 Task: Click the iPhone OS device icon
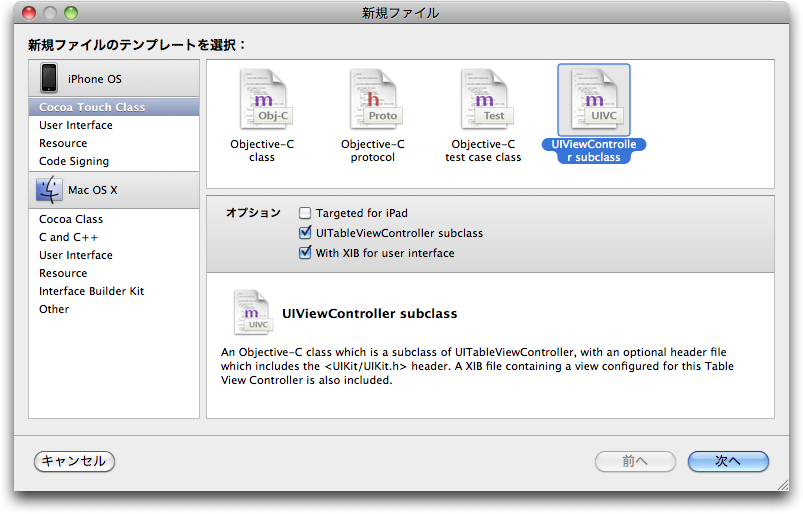coord(49,78)
